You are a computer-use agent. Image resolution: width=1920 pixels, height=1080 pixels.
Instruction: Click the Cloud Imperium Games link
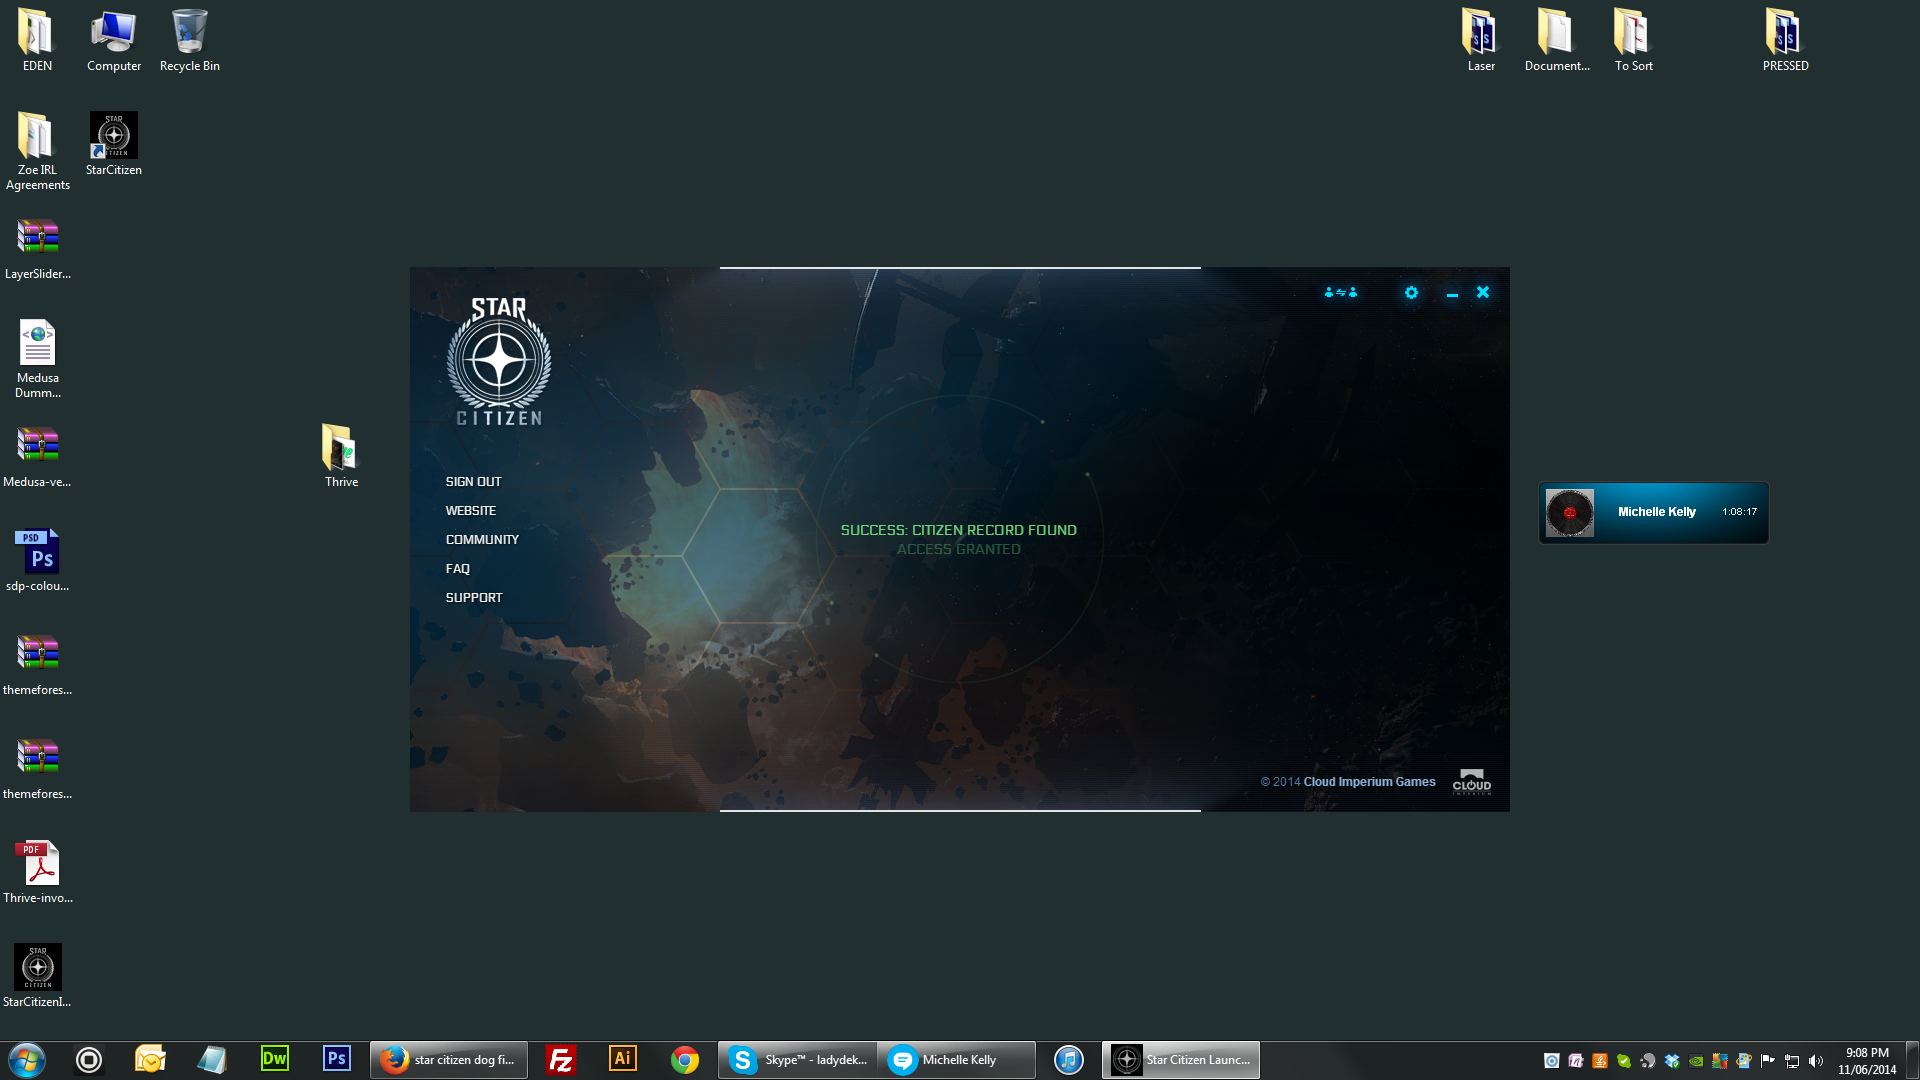1369,782
